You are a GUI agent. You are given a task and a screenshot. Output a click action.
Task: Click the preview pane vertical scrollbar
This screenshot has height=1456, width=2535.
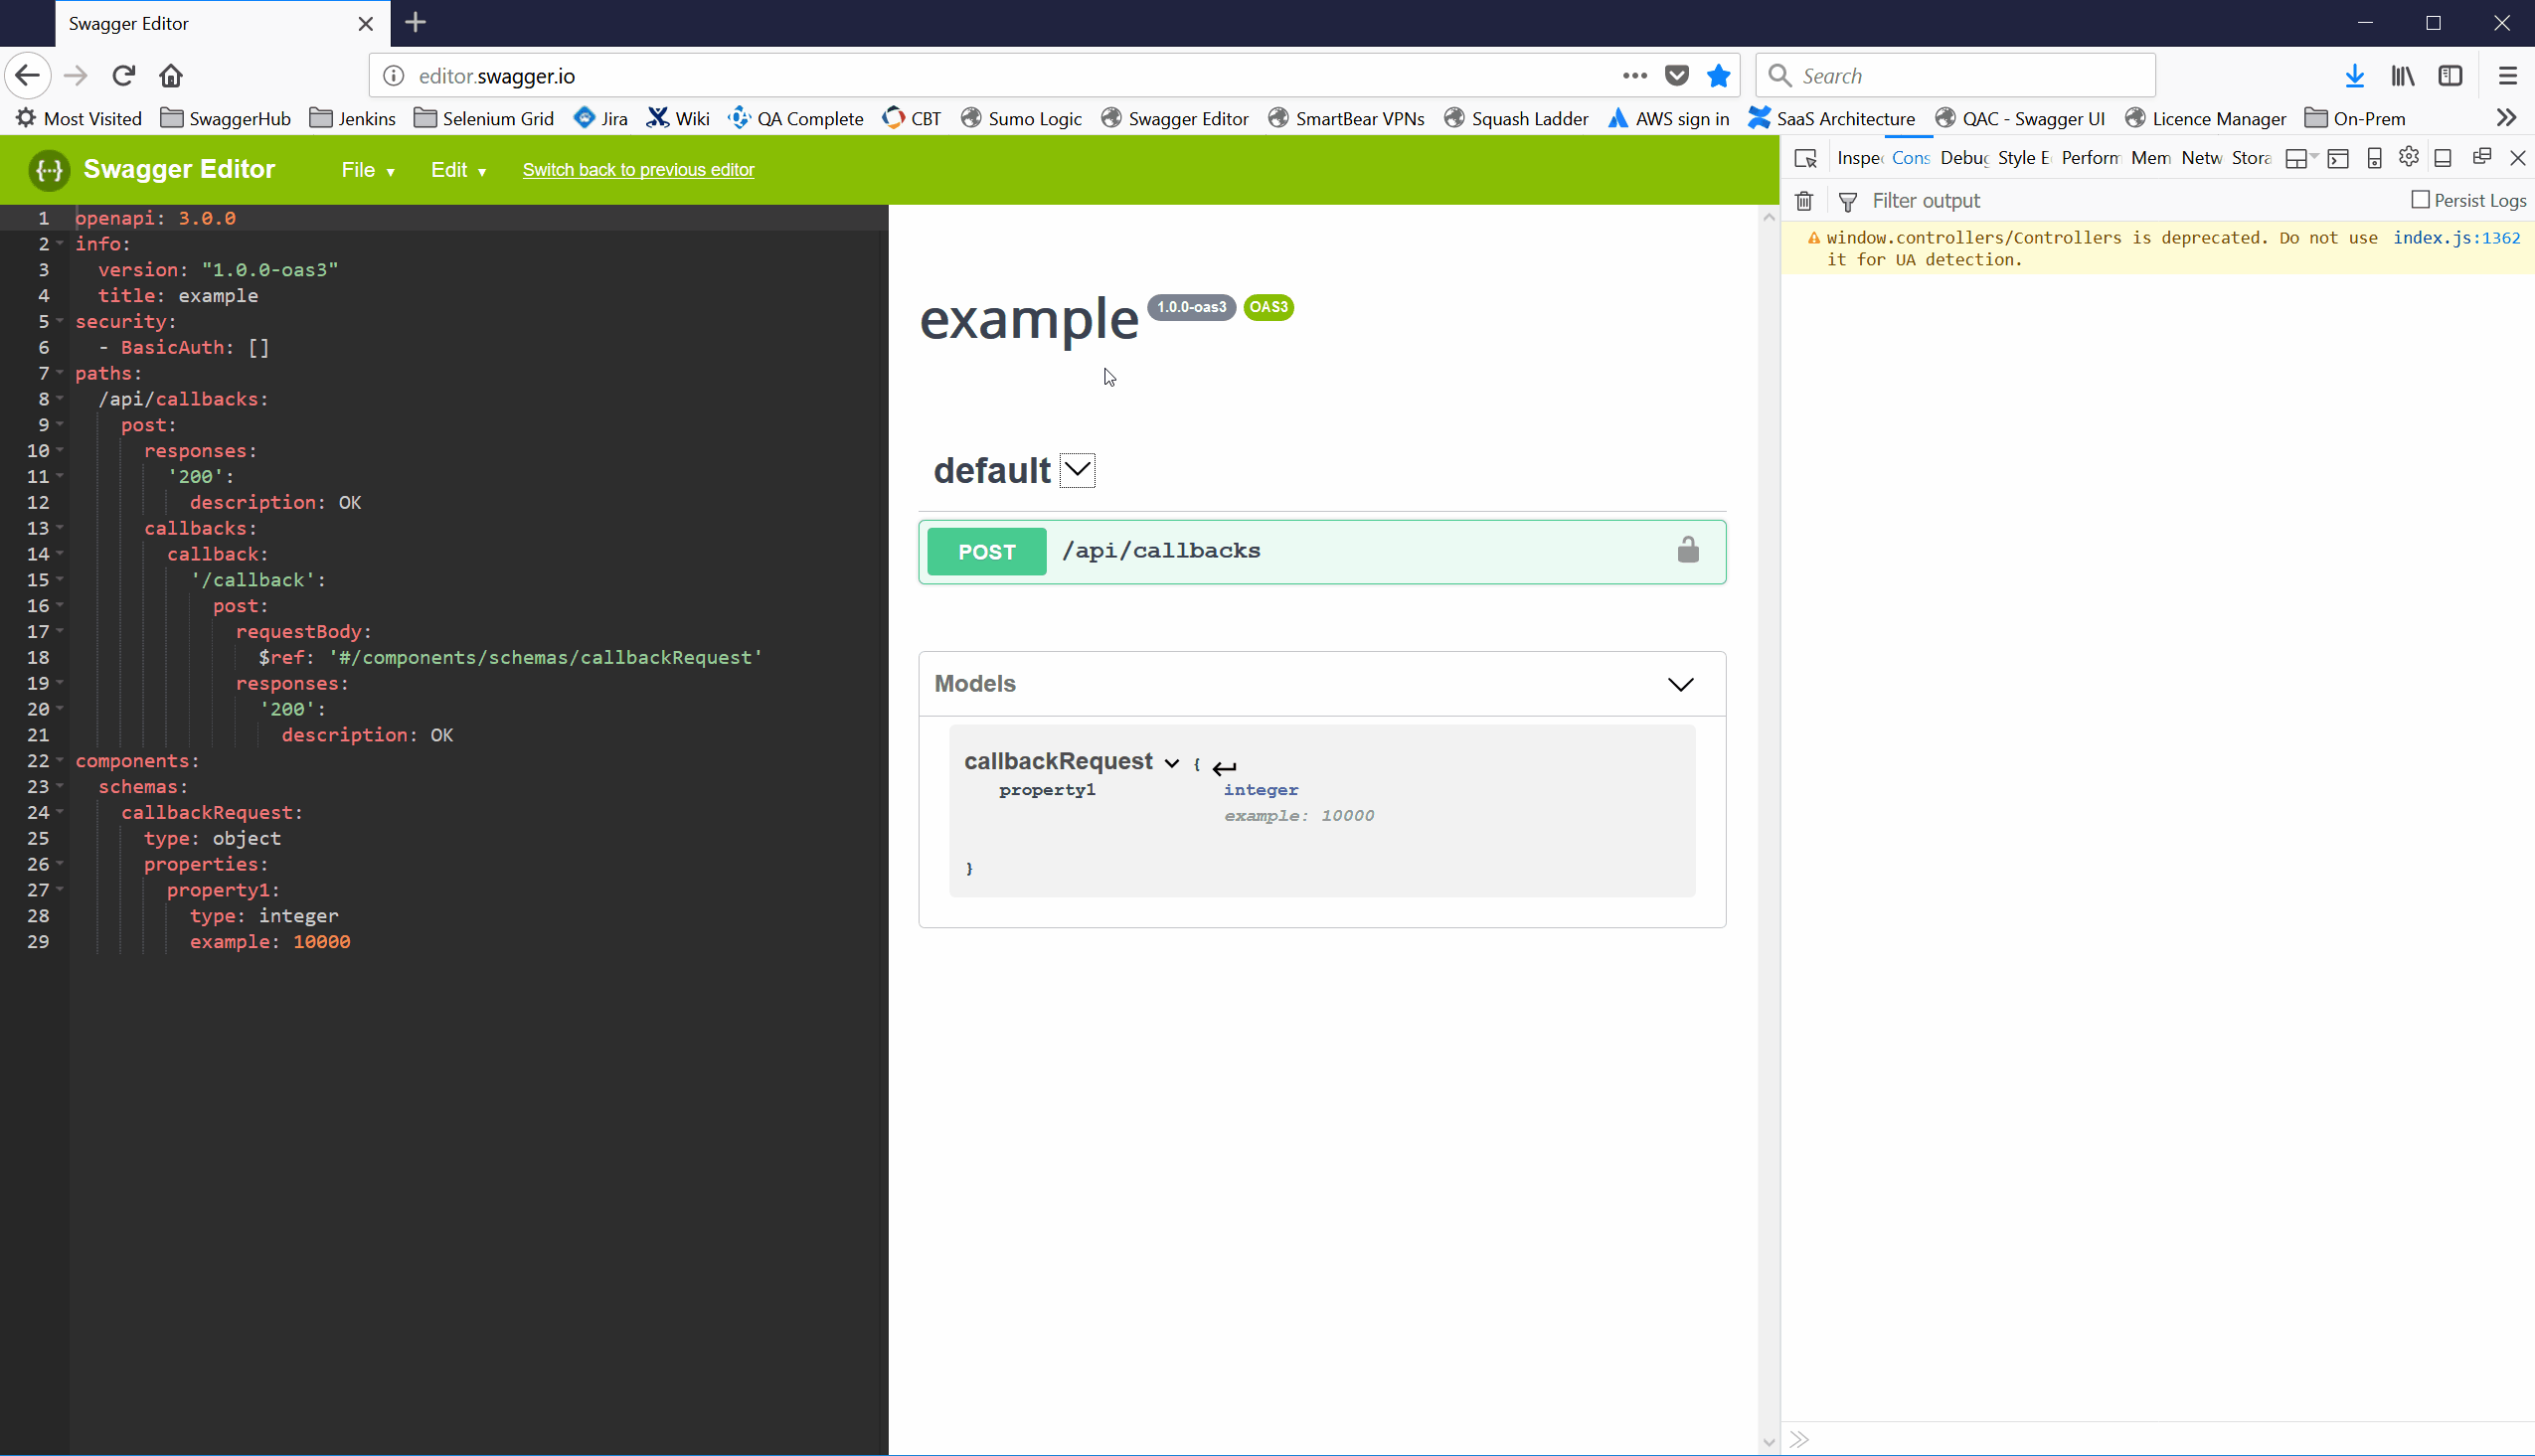pos(1769,828)
